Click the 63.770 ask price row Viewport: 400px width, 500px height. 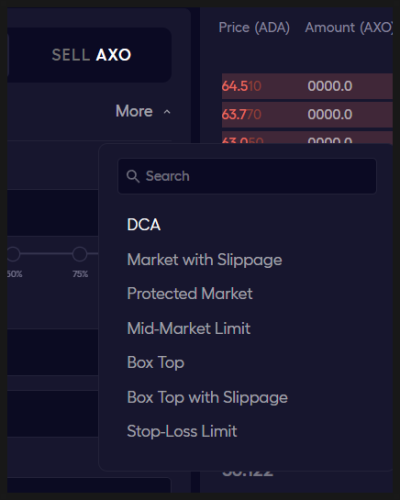point(307,115)
